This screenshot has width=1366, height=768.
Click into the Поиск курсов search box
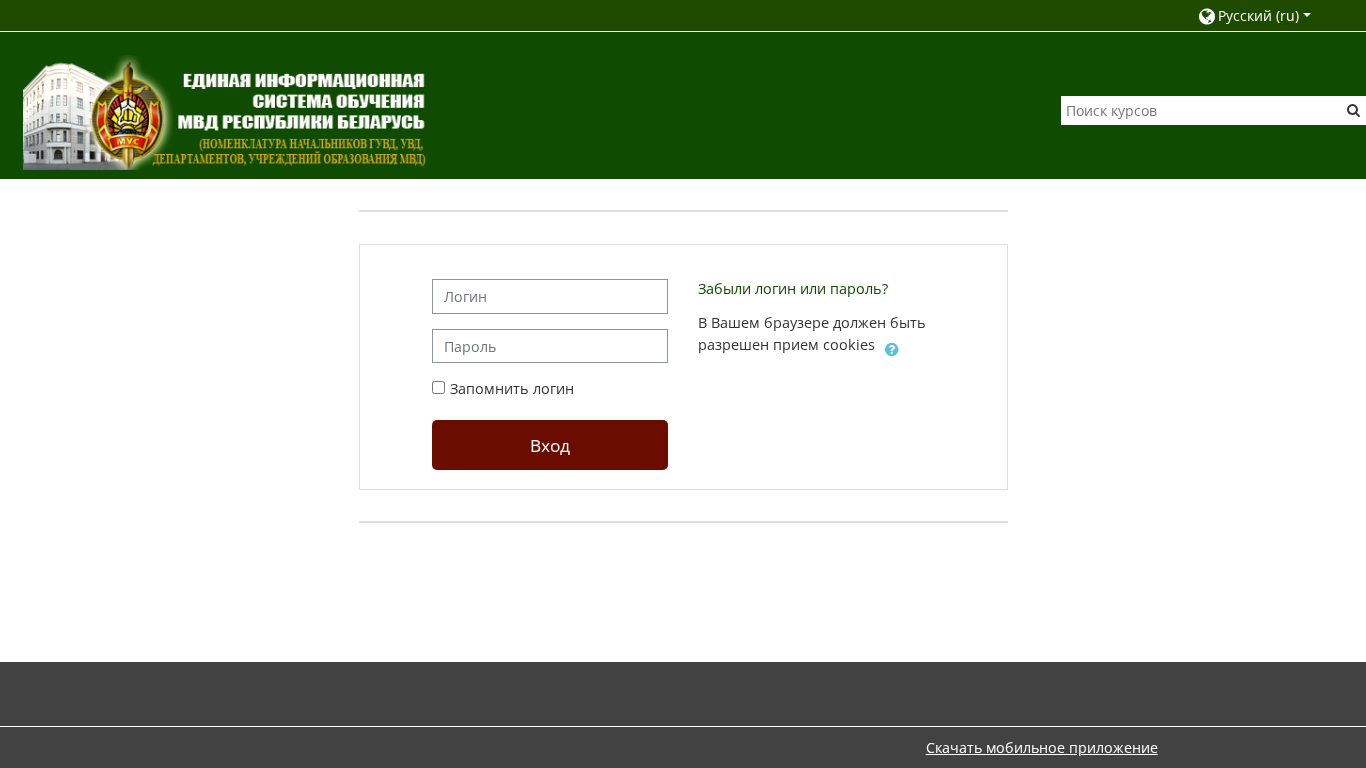pyautogui.click(x=1201, y=110)
